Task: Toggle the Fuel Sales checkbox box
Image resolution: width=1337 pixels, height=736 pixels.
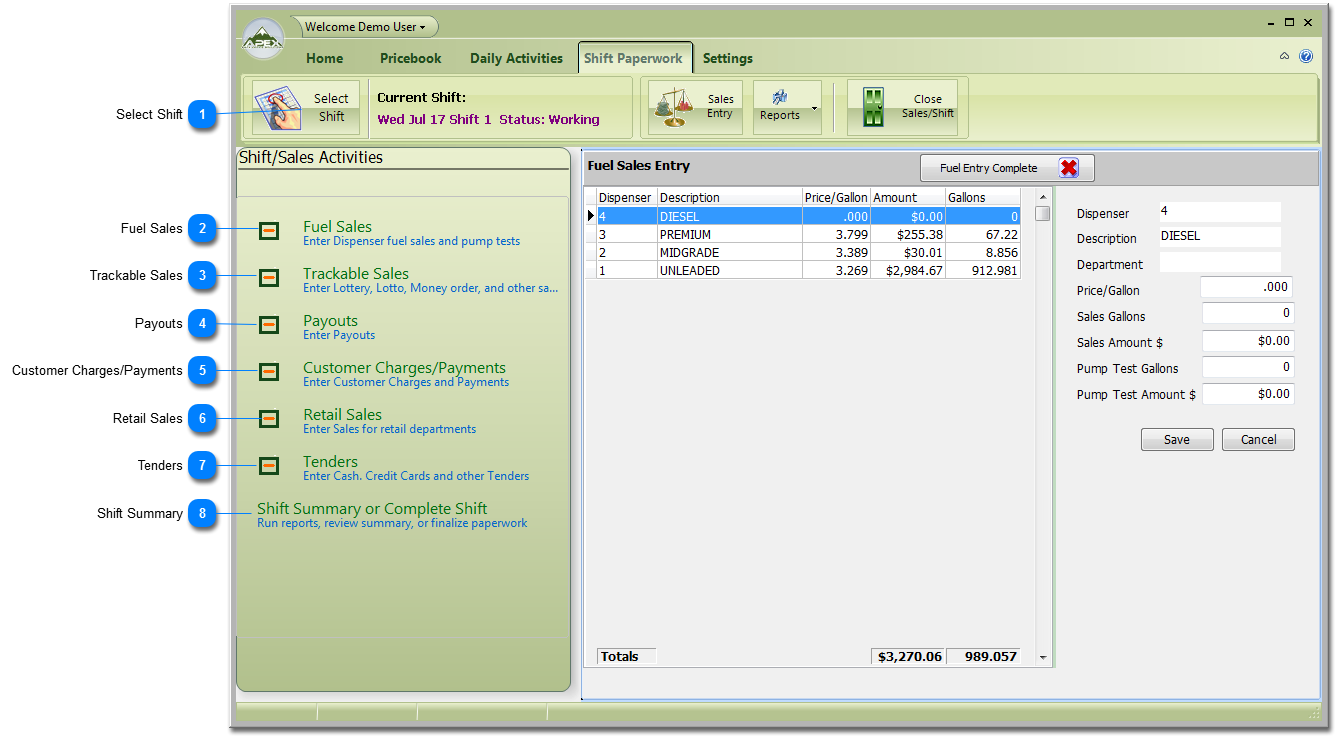Action: [x=269, y=231]
